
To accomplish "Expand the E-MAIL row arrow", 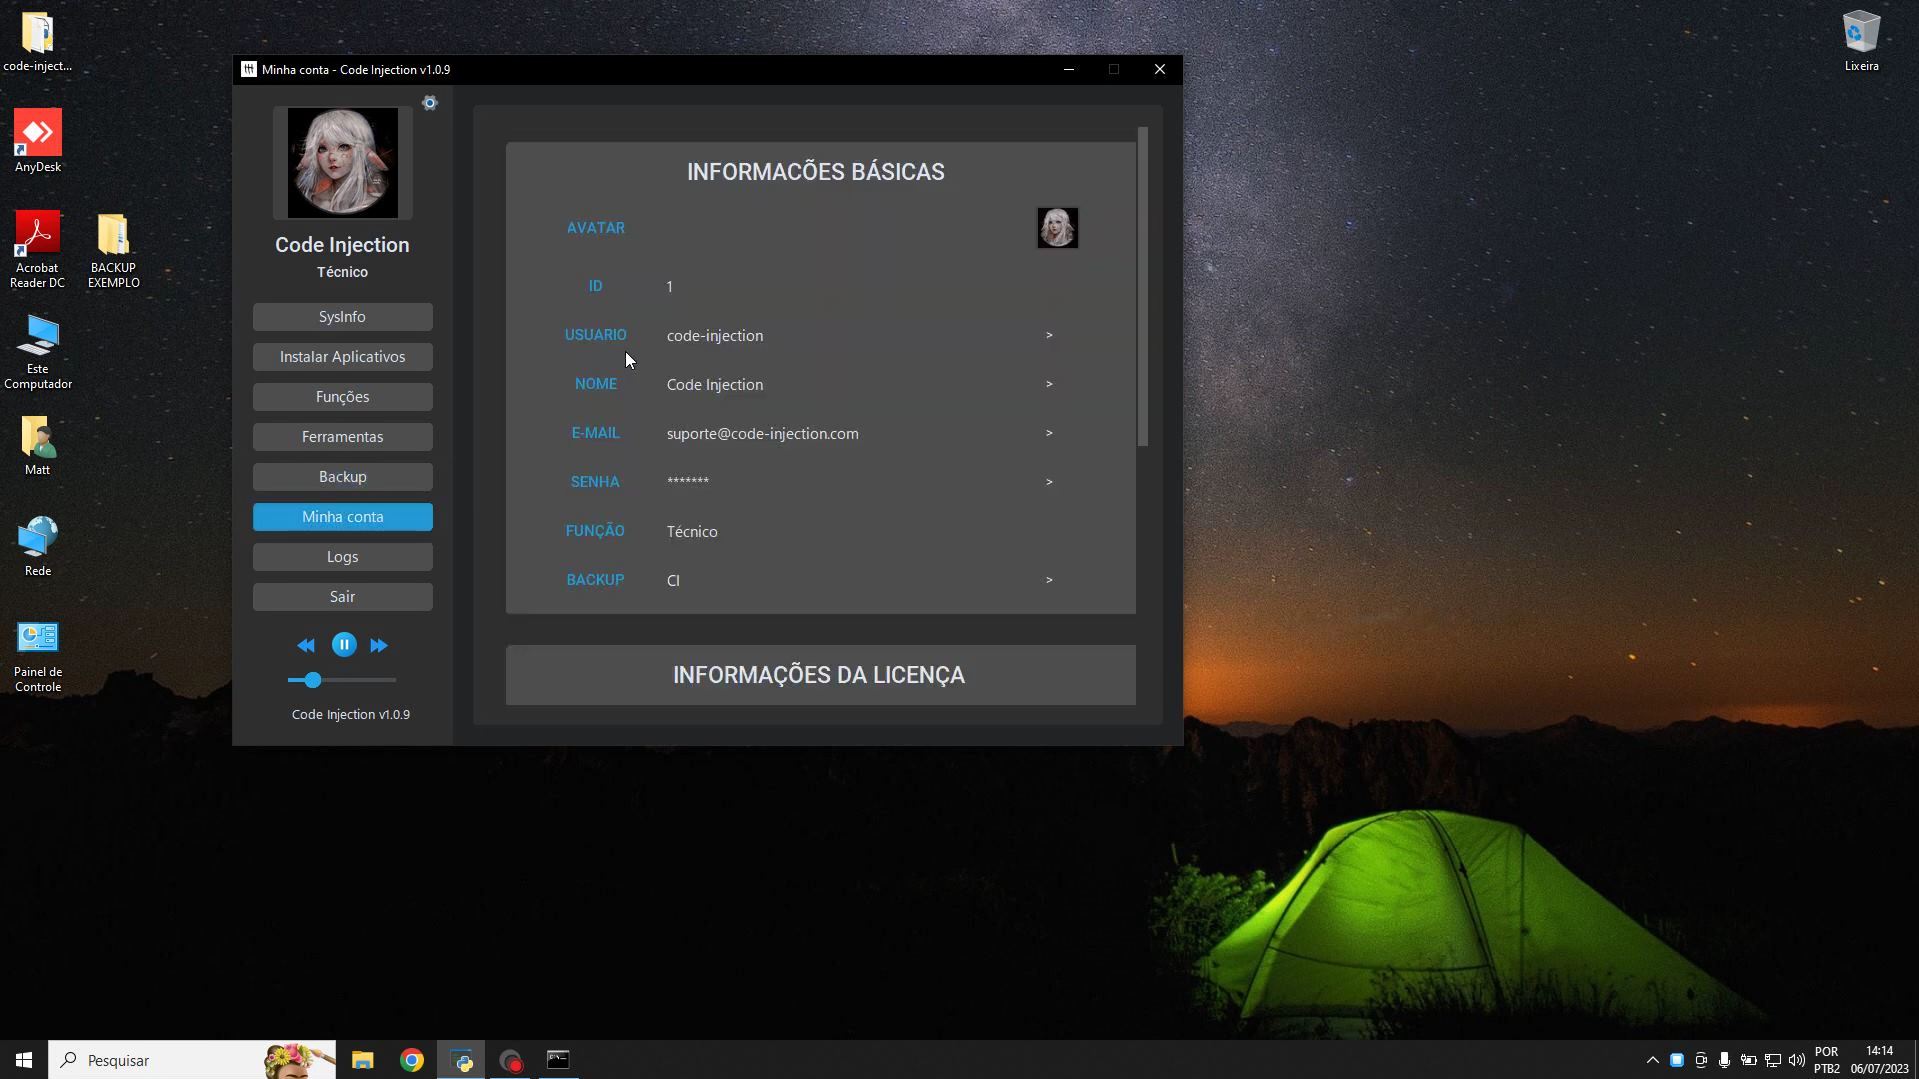I will pos(1049,433).
